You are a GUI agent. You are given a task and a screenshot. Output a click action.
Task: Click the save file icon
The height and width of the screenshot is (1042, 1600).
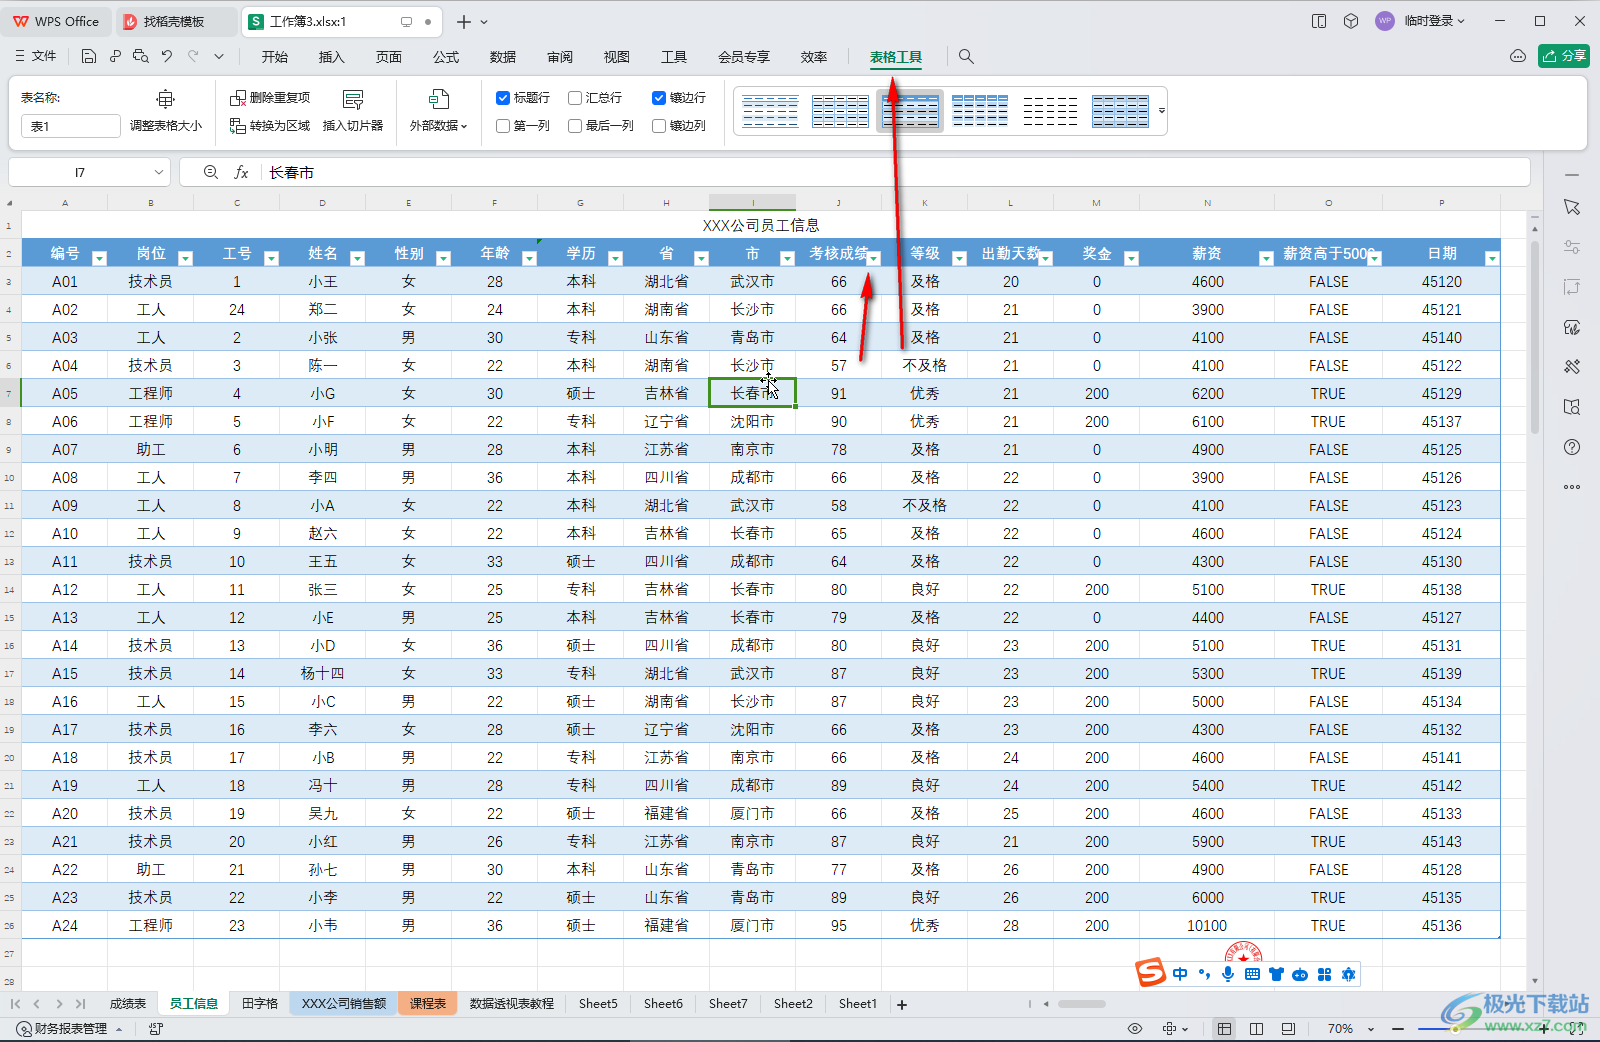pyautogui.click(x=89, y=57)
